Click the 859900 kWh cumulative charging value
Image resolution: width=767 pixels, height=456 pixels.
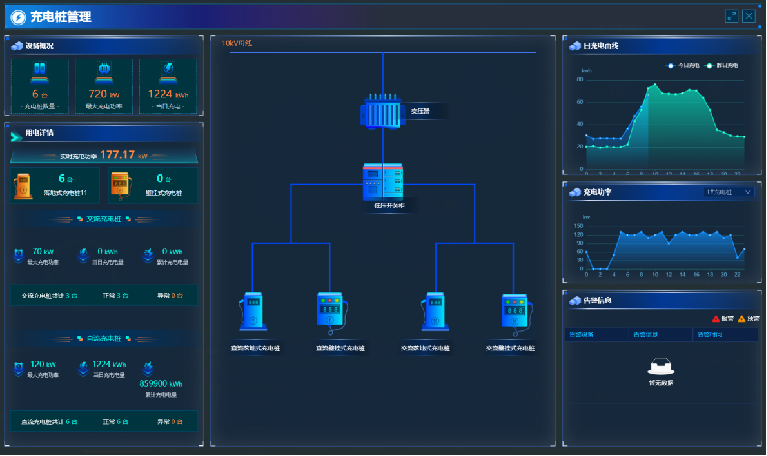(160, 383)
